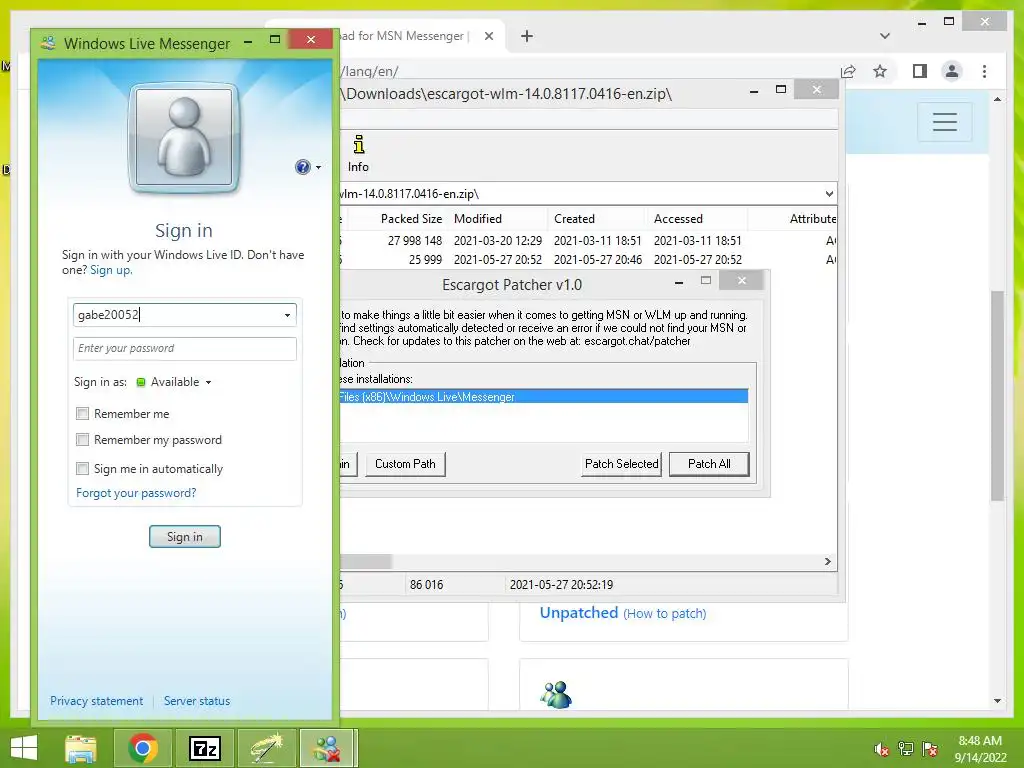Select the Windows Live\Messenger installation entry
This screenshot has height=768, width=1024.
543,396
